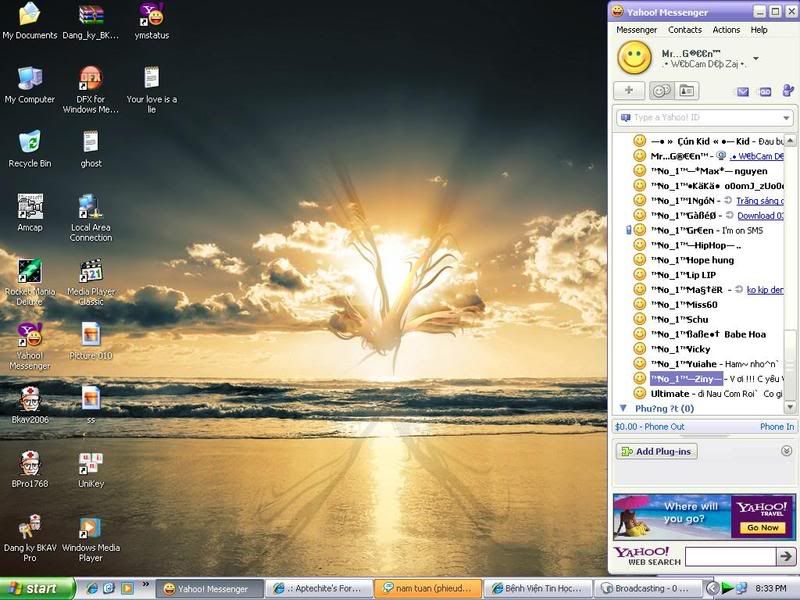Open the Windows Start menu
This screenshot has height=600, width=800.
[37, 588]
